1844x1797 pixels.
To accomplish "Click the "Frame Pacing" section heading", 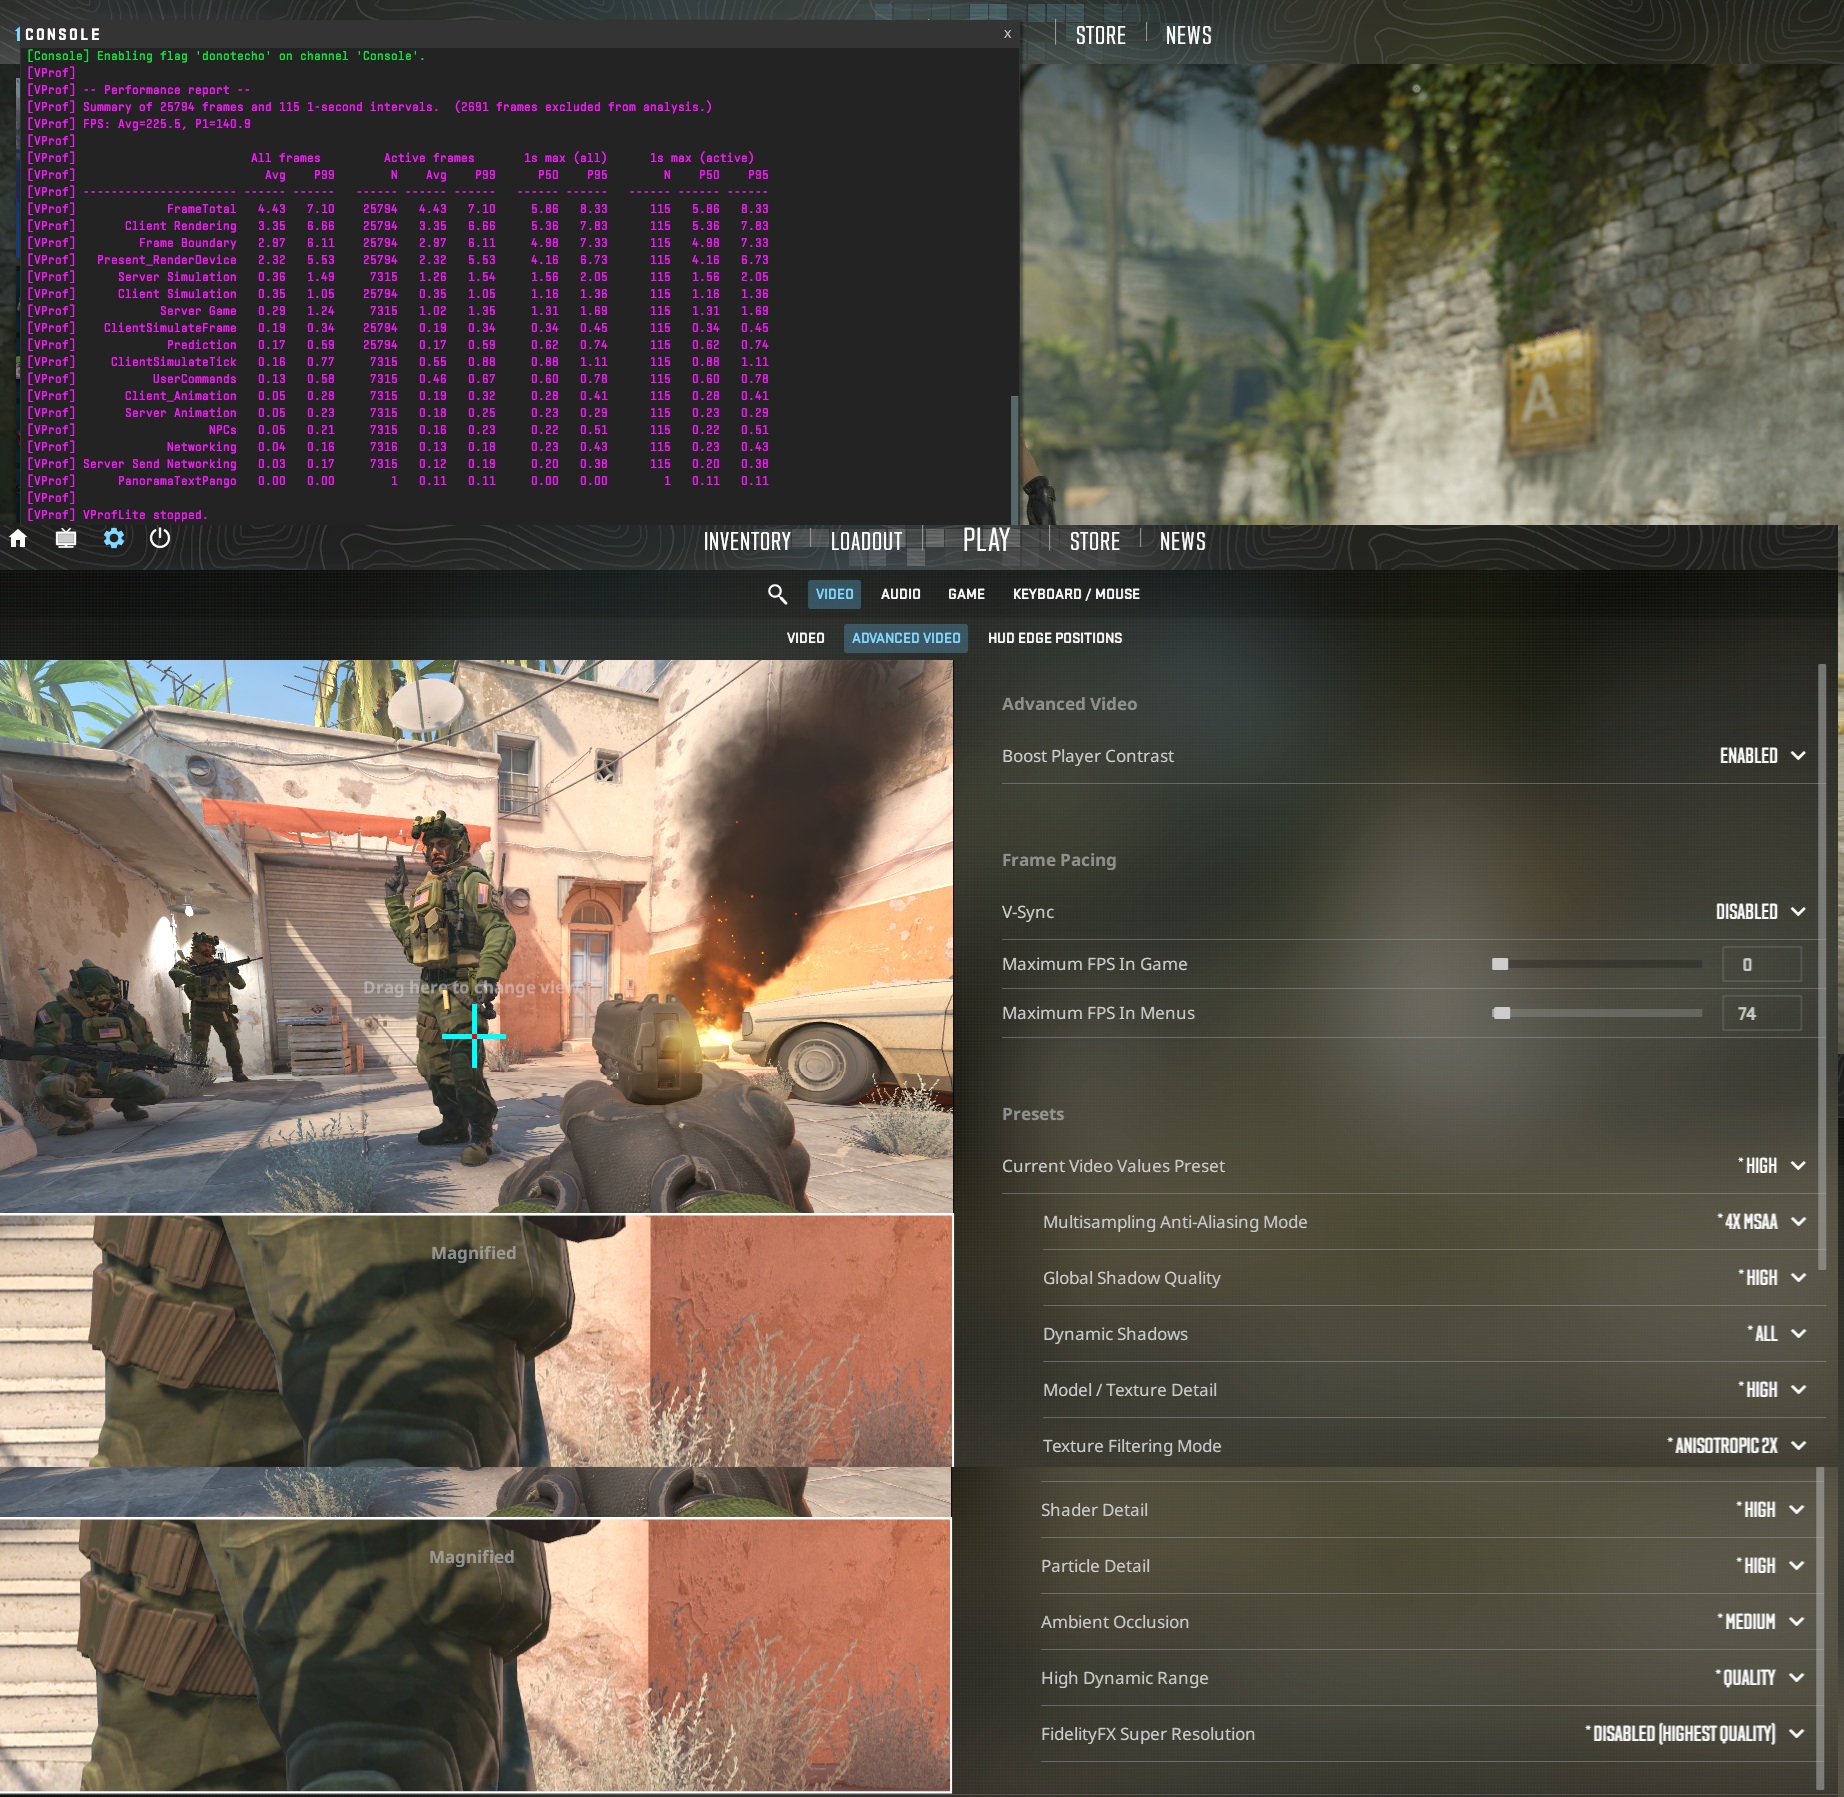I will pyautogui.click(x=1059, y=860).
